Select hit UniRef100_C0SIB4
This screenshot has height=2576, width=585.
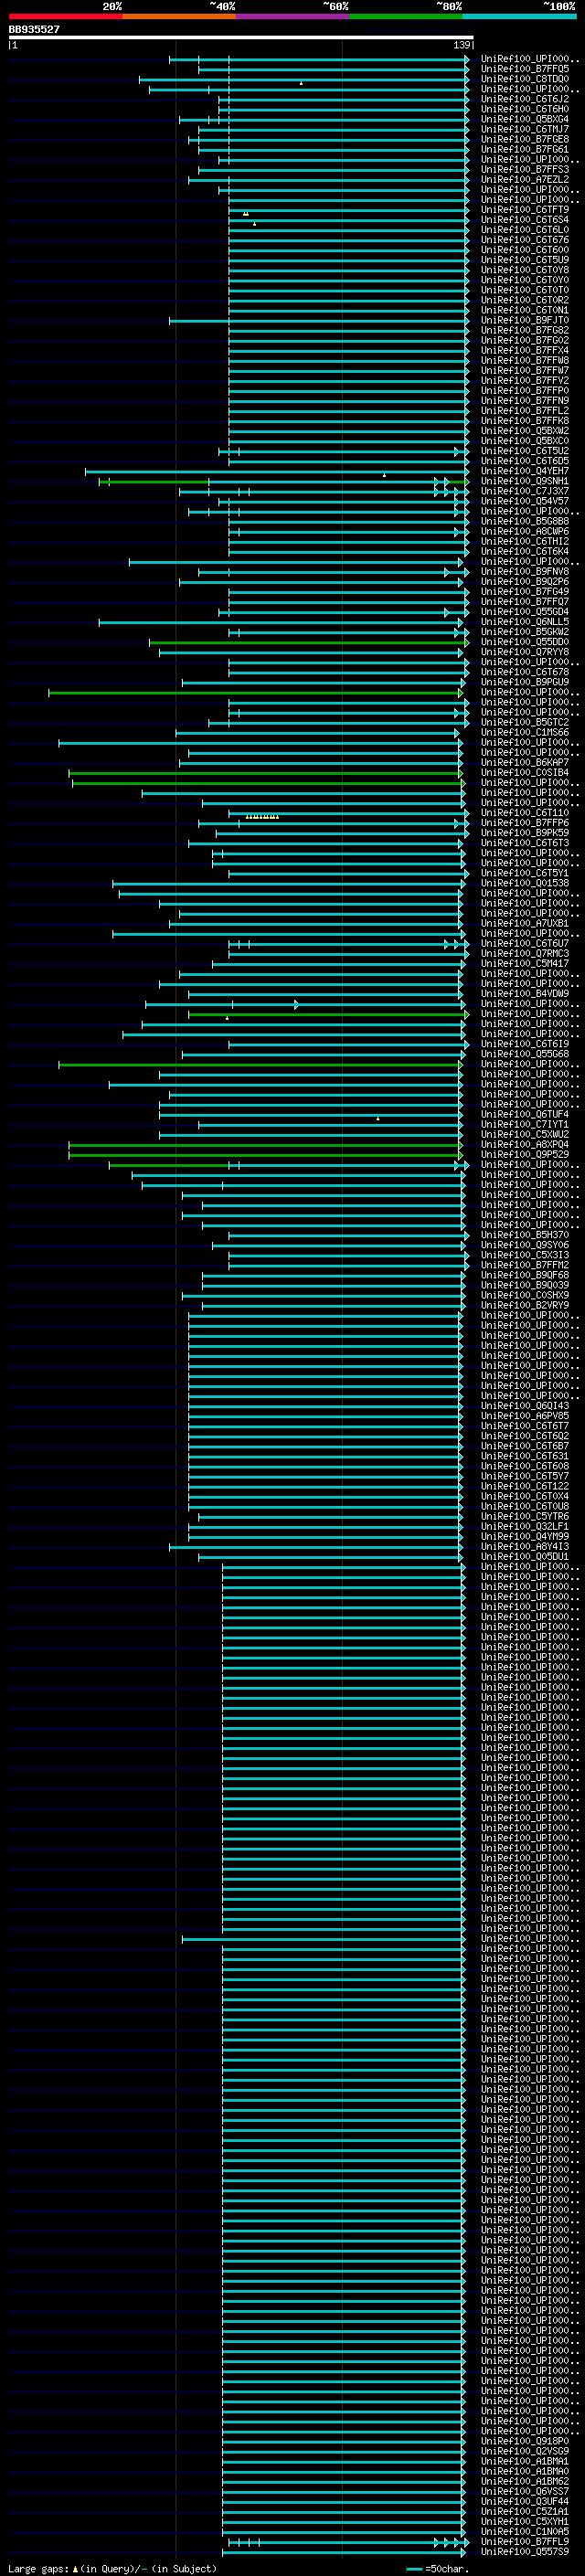click(x=525, y=773)
